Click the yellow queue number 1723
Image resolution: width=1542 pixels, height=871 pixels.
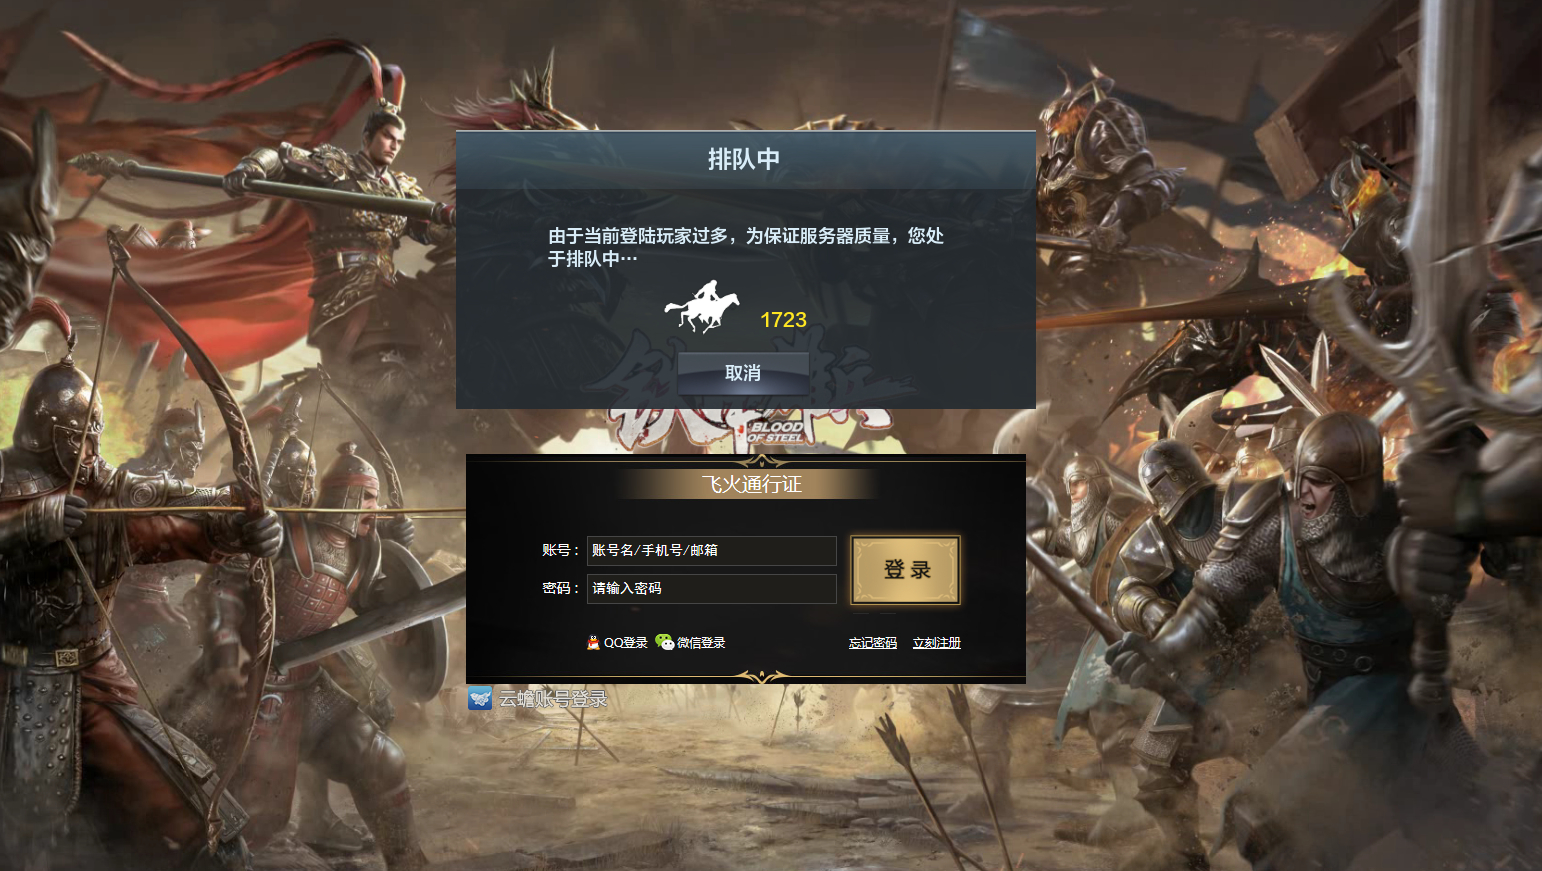click(x=783, y=320)
